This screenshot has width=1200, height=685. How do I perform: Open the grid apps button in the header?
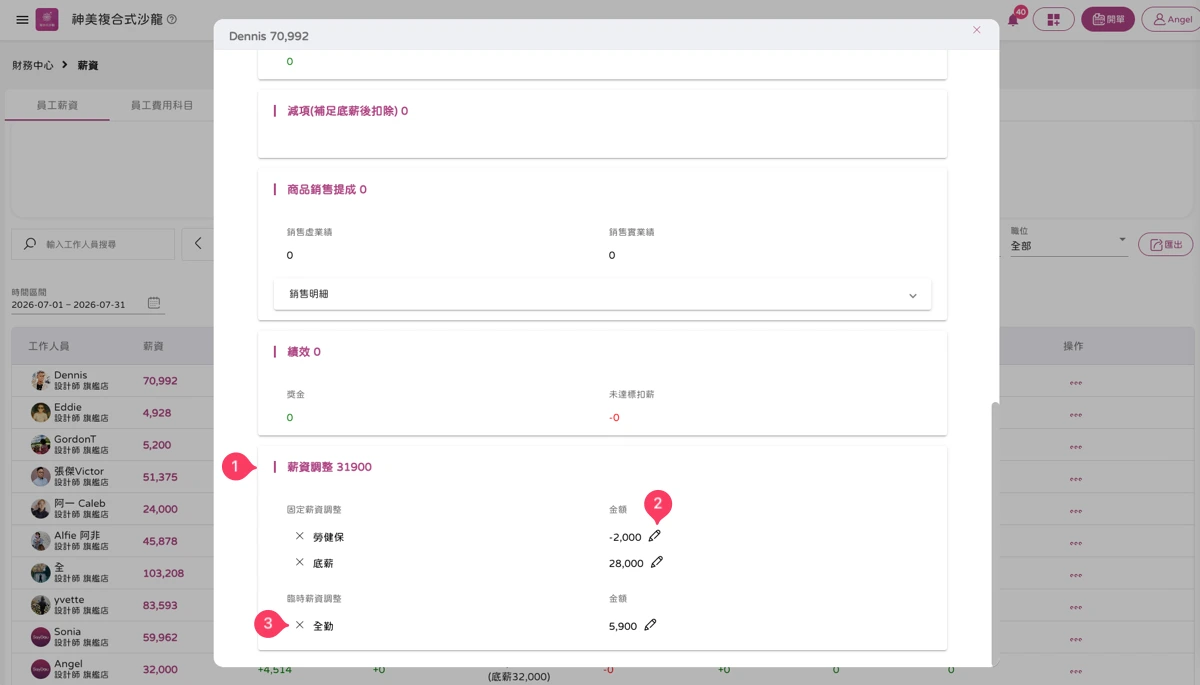coord(1053,19)
